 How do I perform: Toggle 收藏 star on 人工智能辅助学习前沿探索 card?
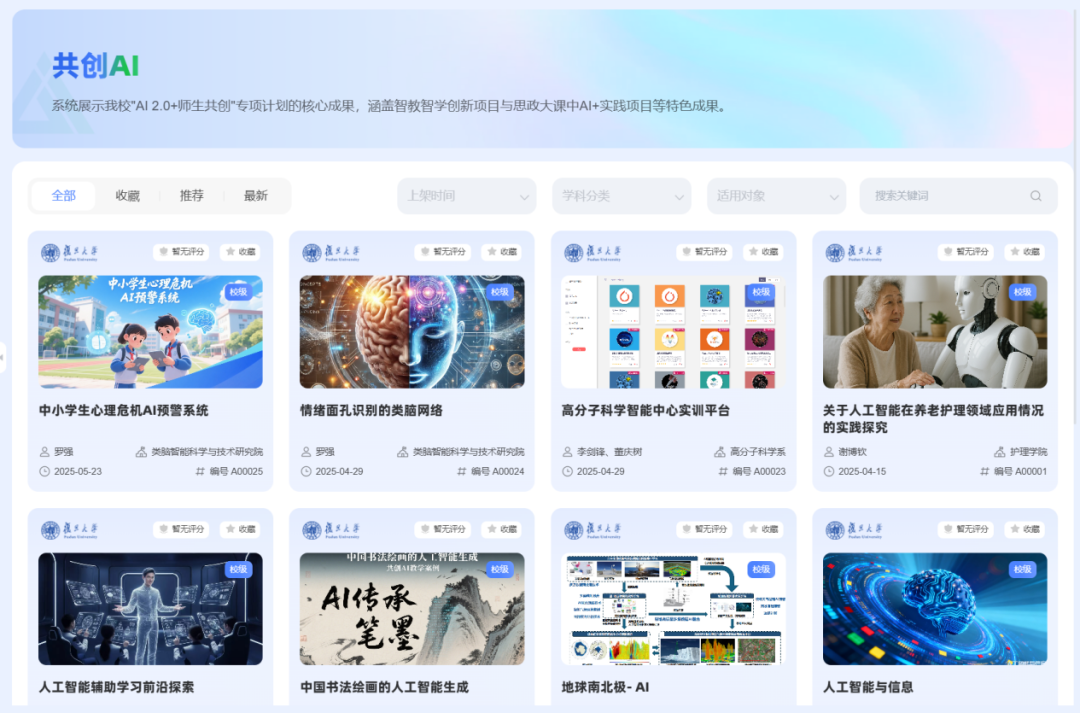pyautogui.click(x=240, y=529)
